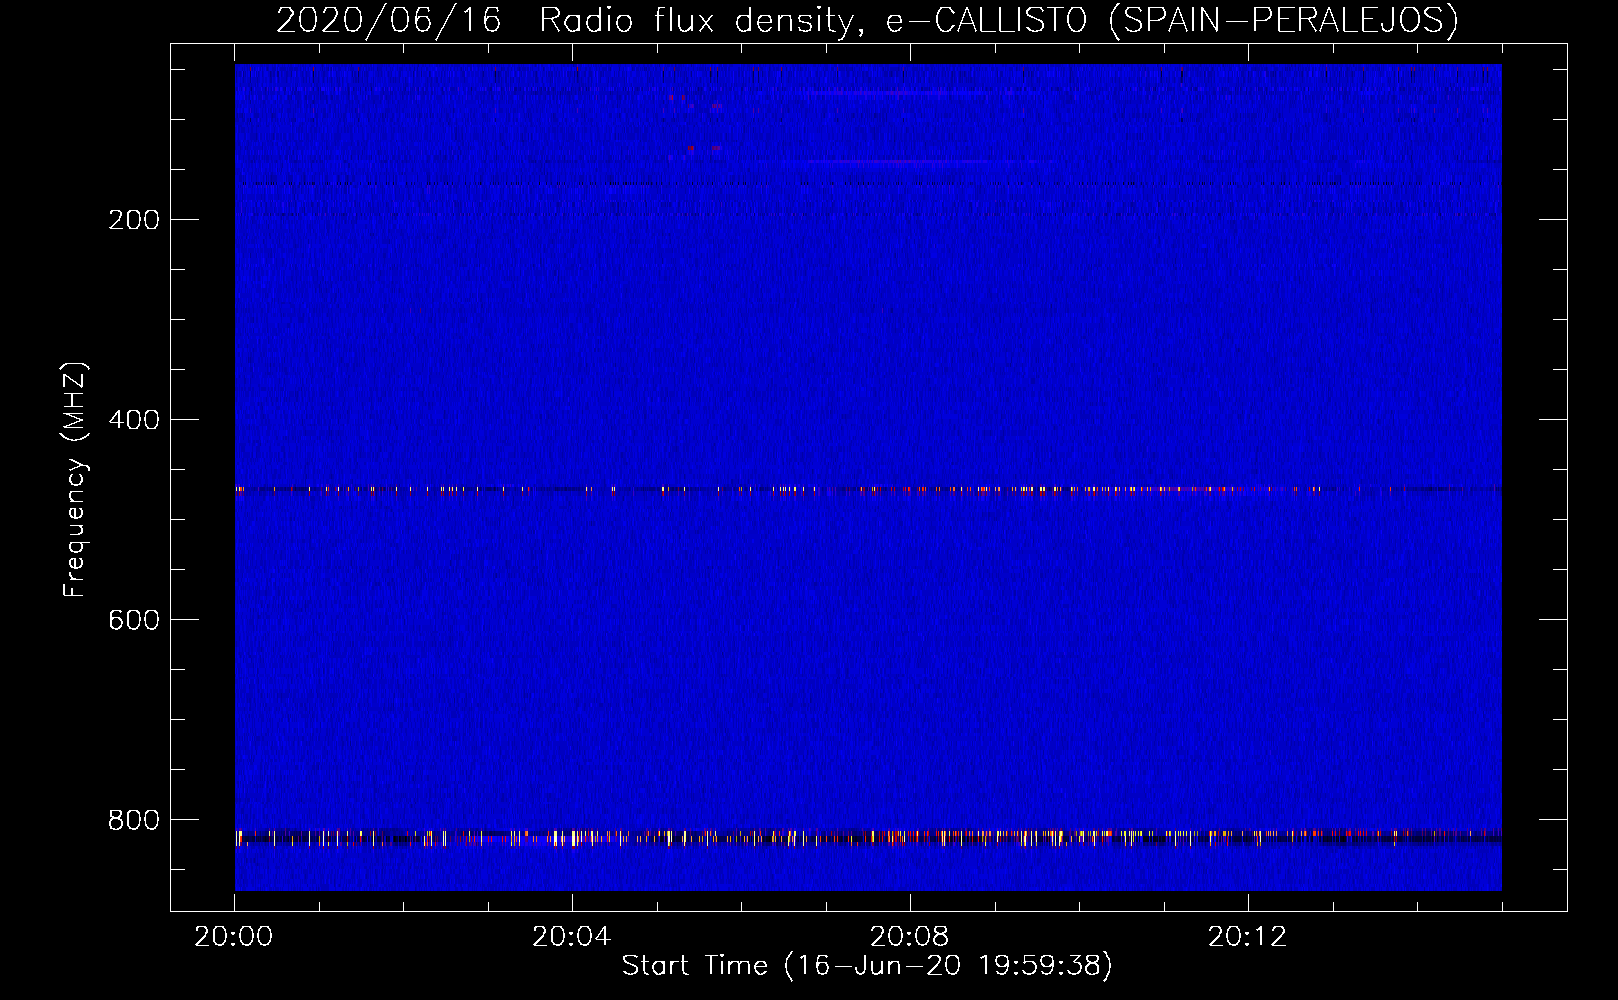Click the 600 MHz frequency tick label
The image size is (1618, 1000).
133,619
